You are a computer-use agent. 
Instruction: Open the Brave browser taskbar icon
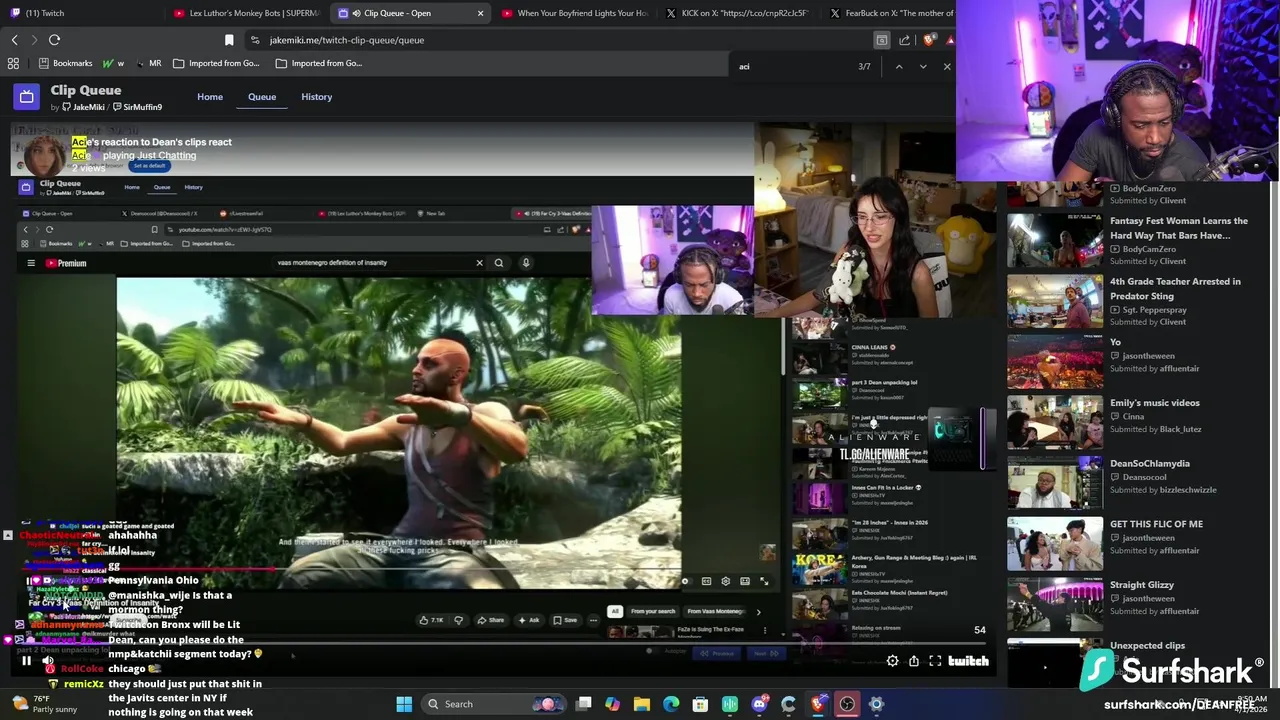[818, 704]
